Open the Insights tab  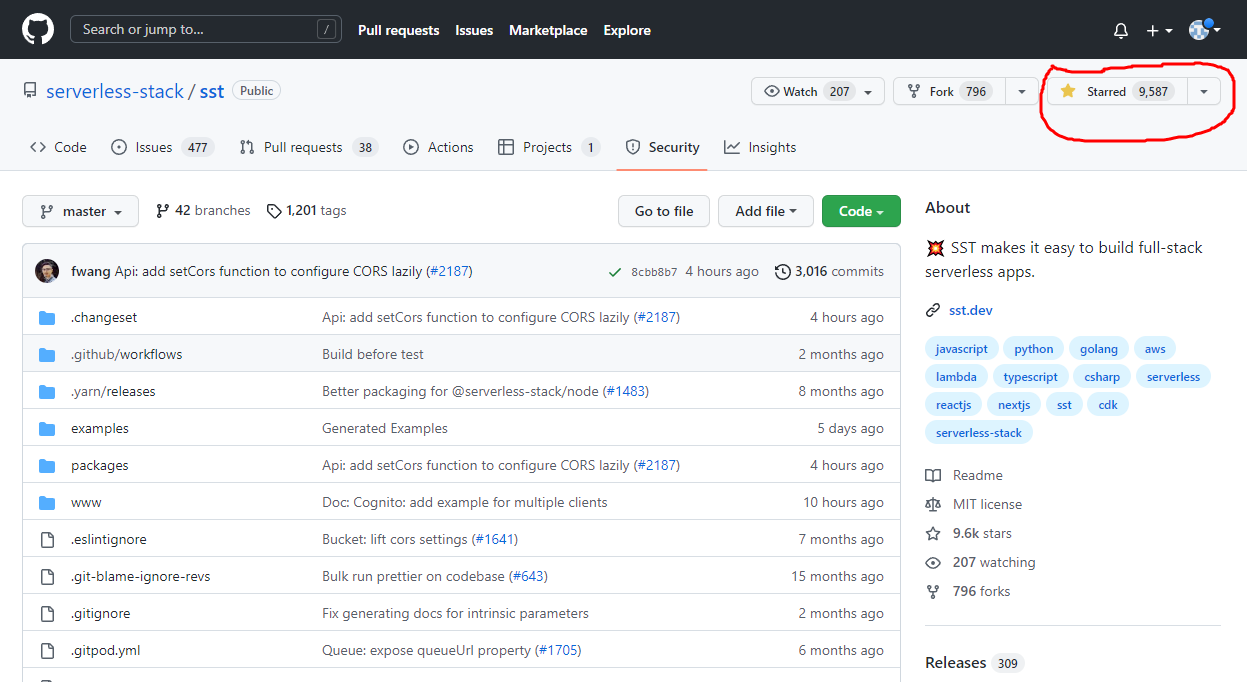click(760, 147)
